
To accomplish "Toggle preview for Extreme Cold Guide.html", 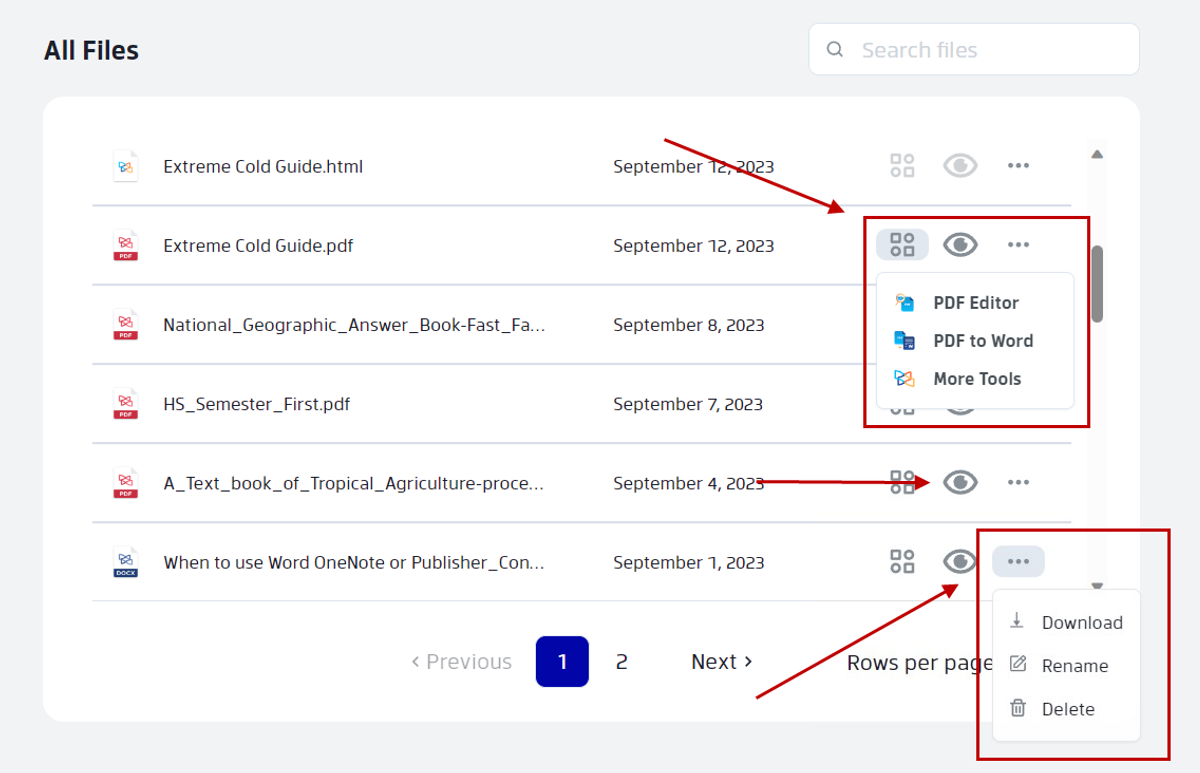I will tap(959, 165).
